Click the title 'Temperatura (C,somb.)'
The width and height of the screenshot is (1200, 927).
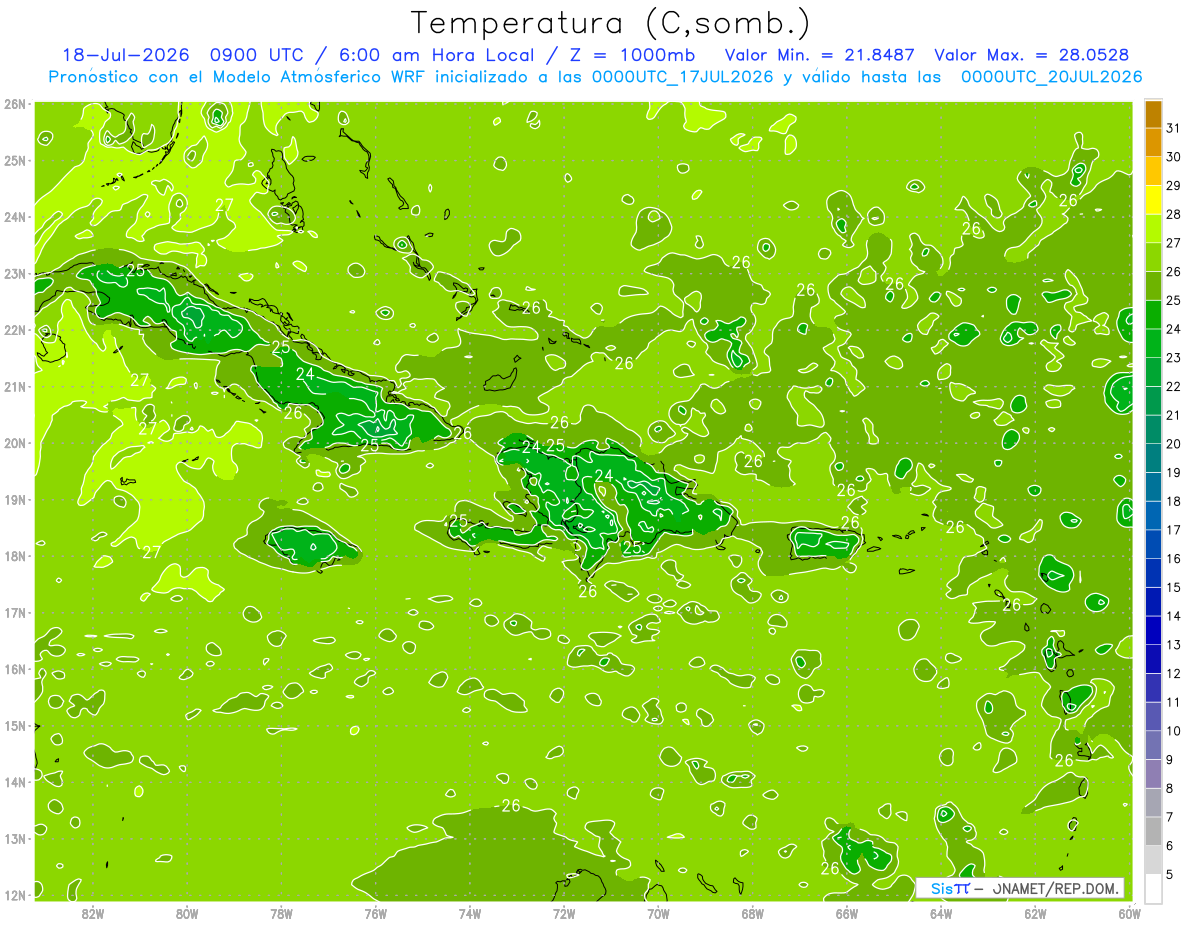click(x=611, y=23)
